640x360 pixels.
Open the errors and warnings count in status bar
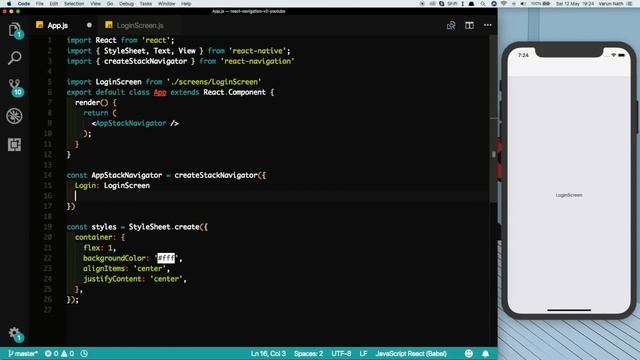click(60, 353)
